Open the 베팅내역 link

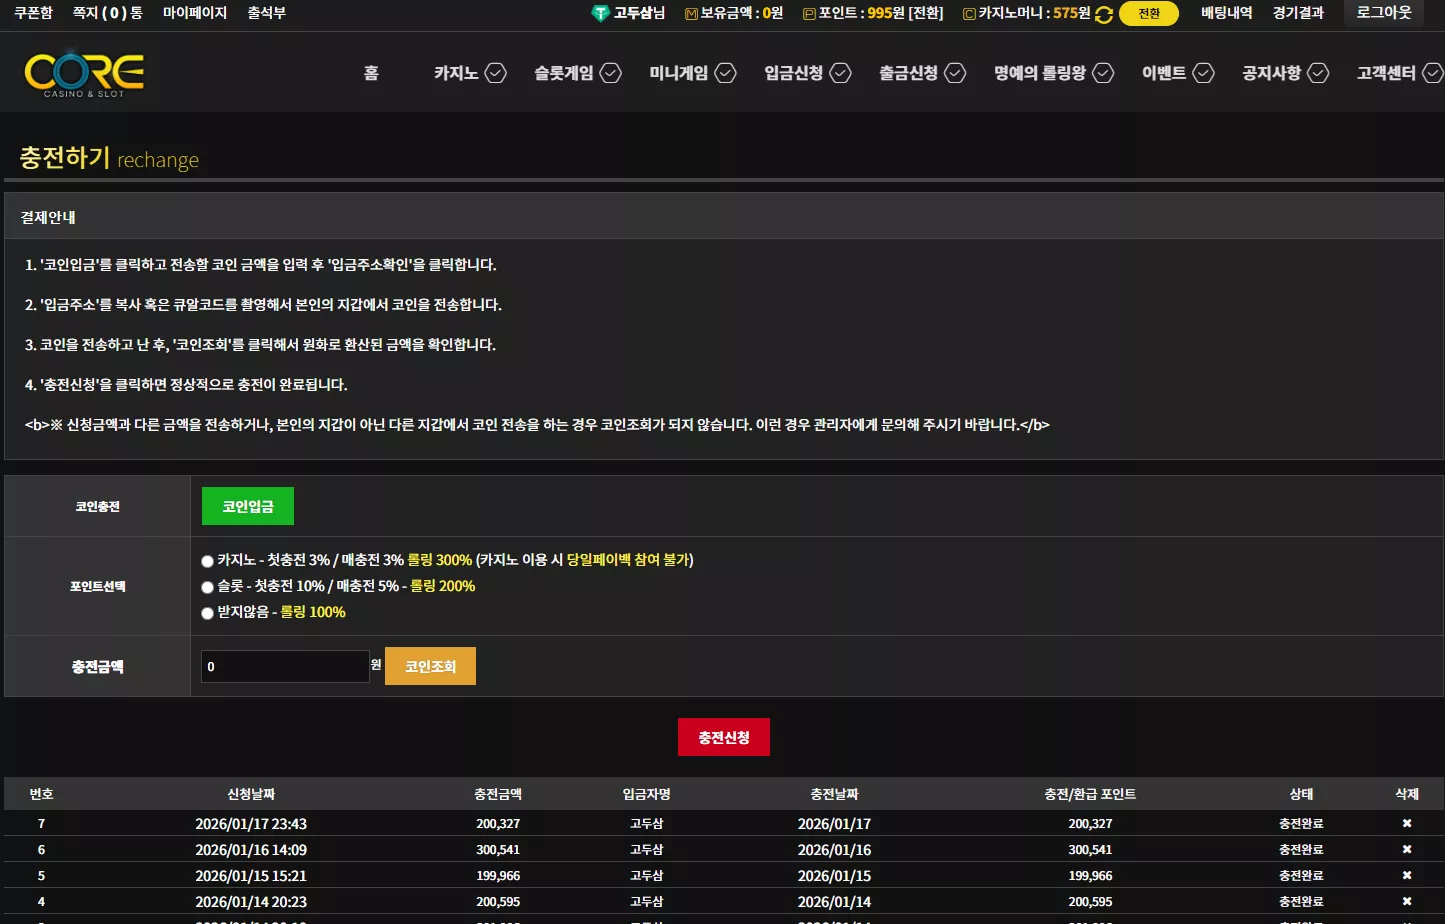point(1227,13)
